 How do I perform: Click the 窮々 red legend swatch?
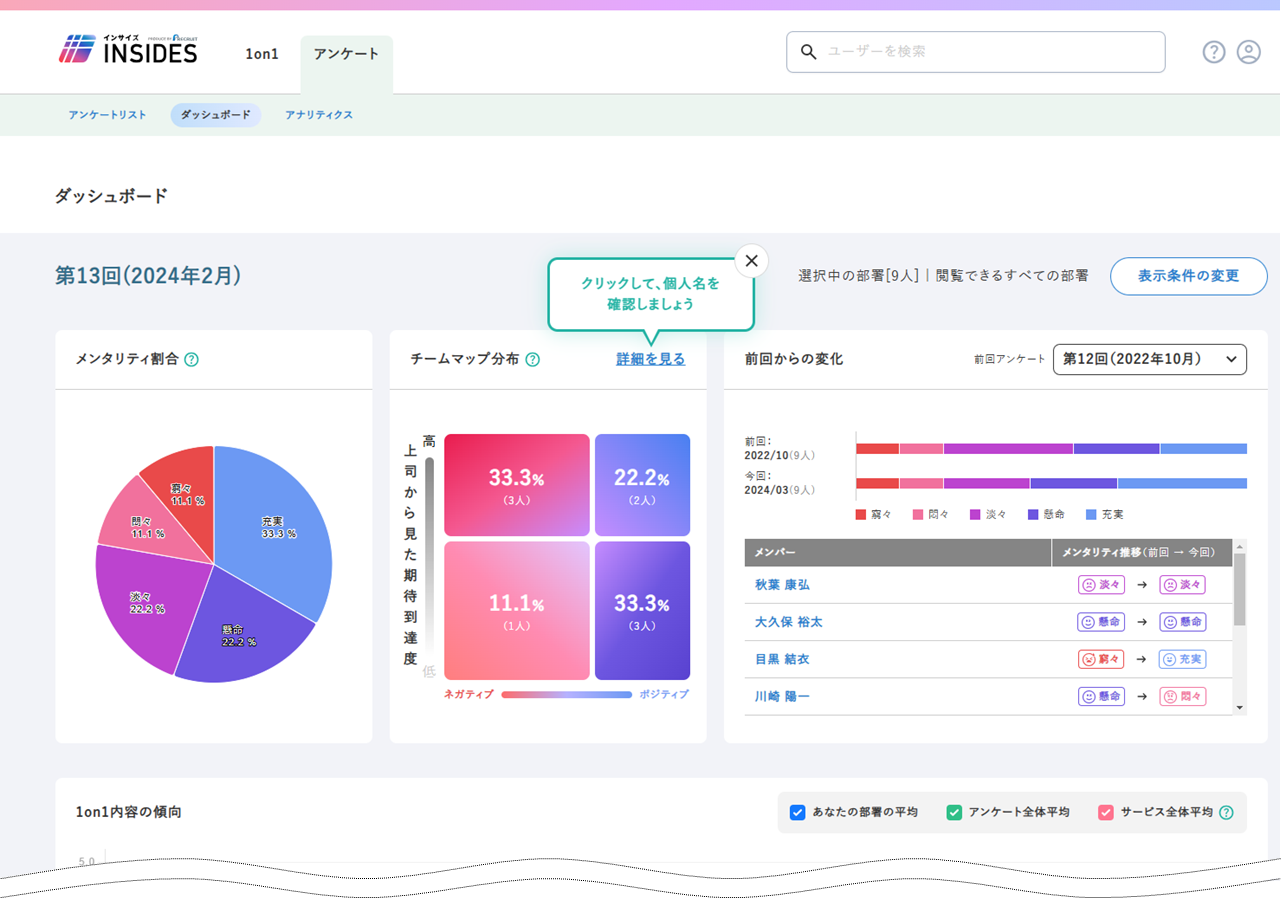[x=861, y=514]
